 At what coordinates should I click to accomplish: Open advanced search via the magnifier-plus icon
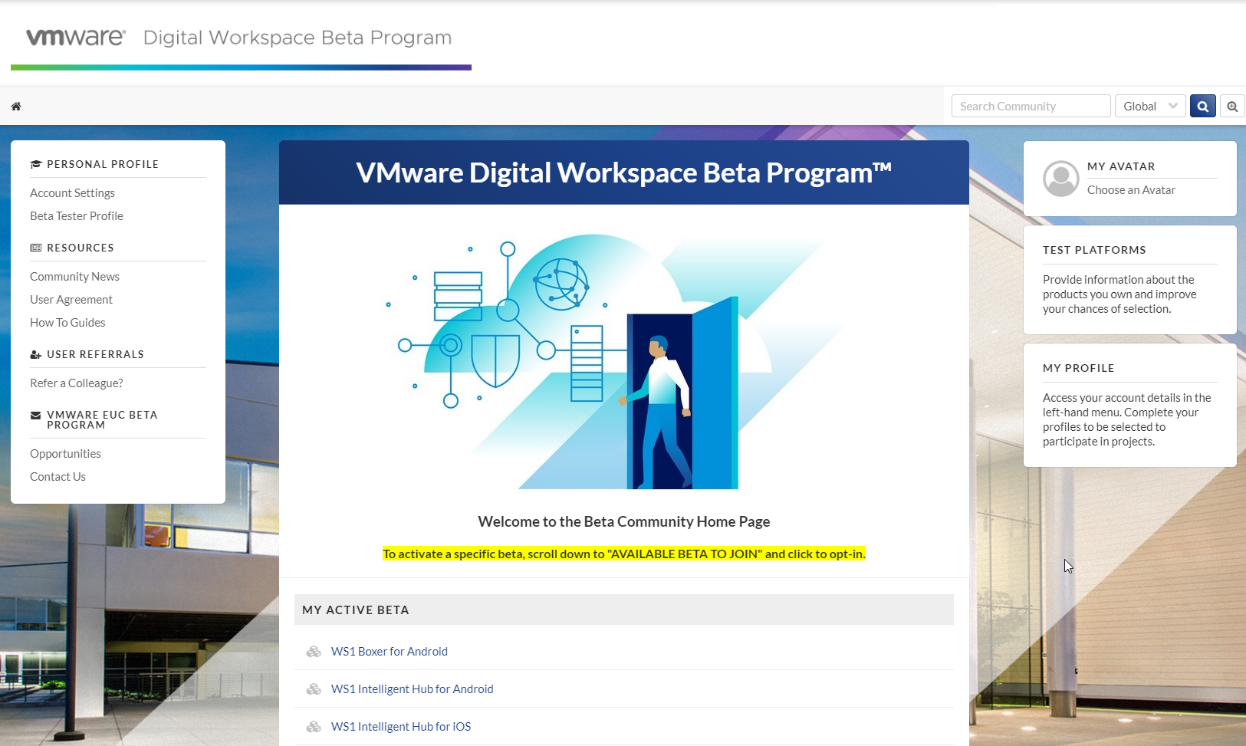coord(1232,105)
